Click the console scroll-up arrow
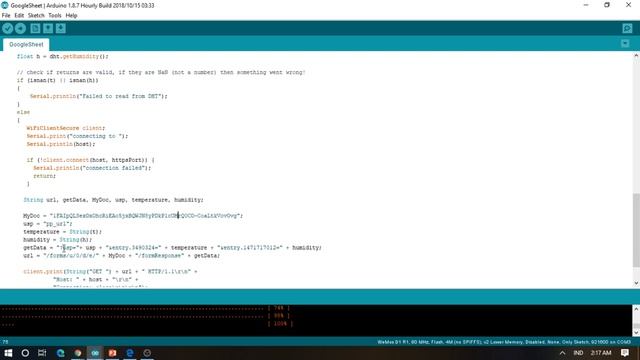Screen dimensions: 640x360 636,309
